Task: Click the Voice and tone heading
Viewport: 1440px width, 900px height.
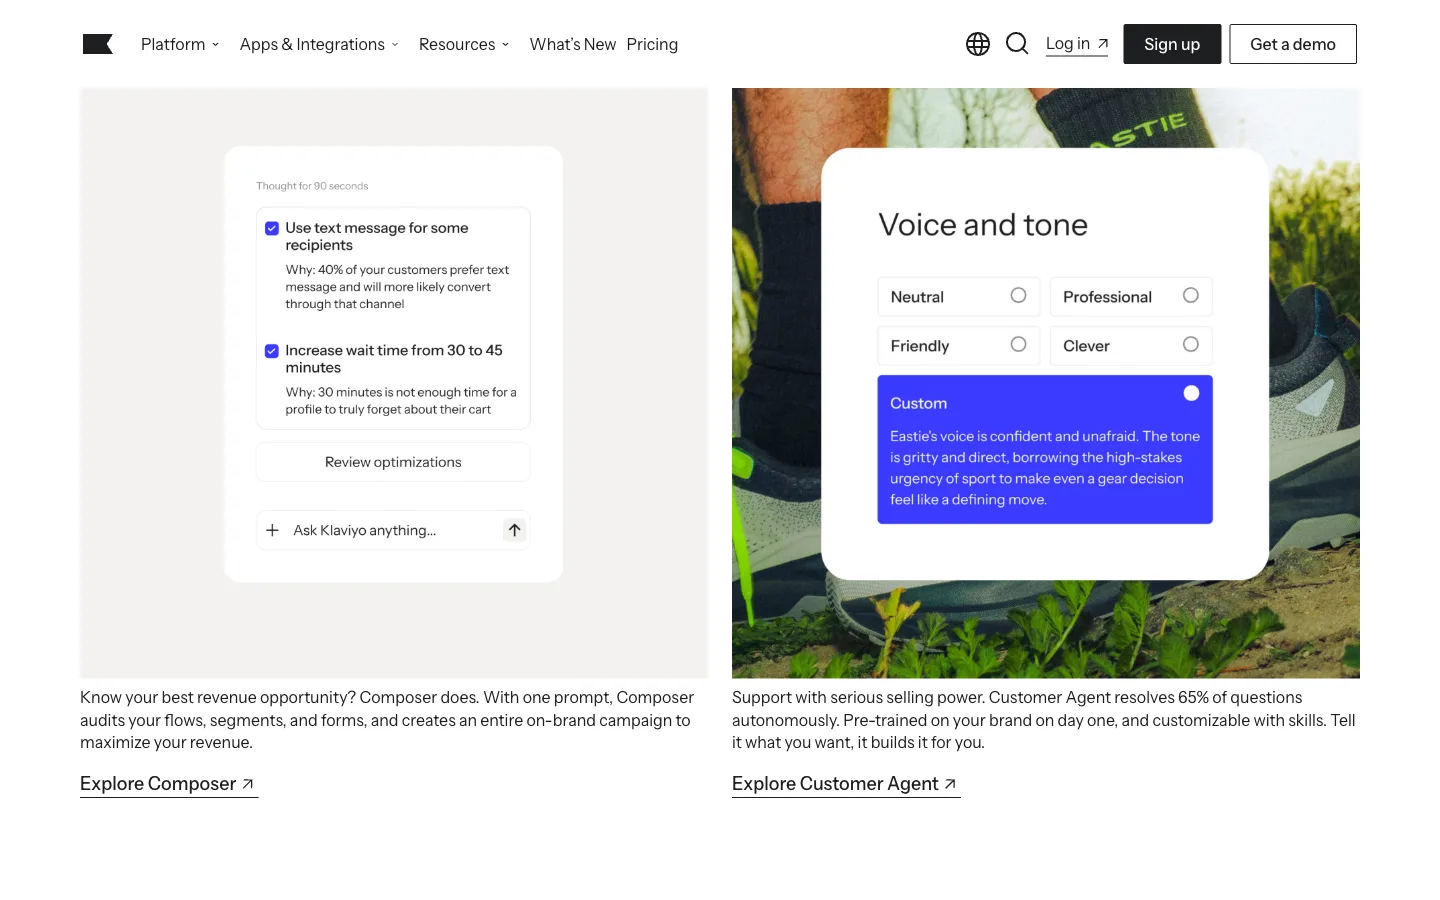Action: click(x=983, y=225)
